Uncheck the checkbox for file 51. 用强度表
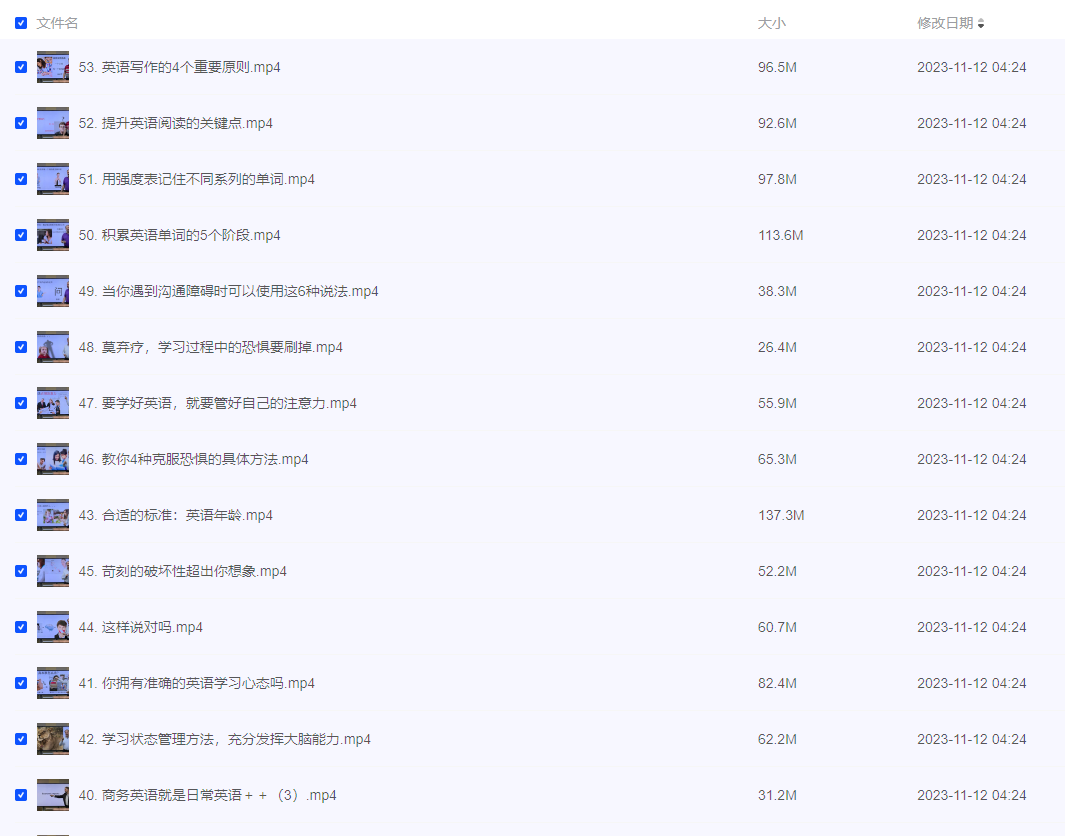This screenshot has width=1065, height=836. 21,179
